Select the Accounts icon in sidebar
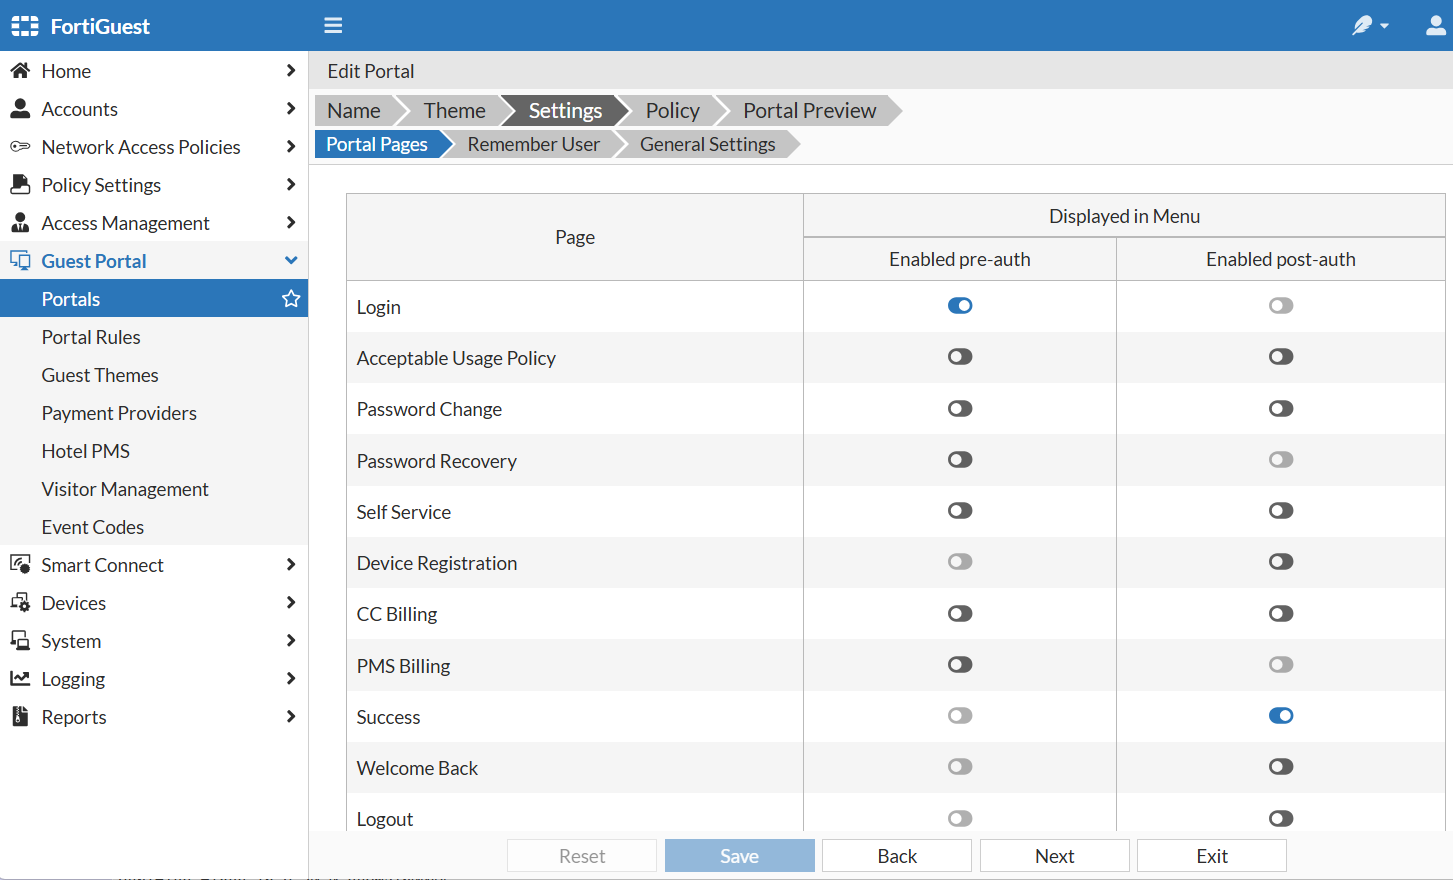This screenshot has width=1453, height=880. tap(21, 108)
